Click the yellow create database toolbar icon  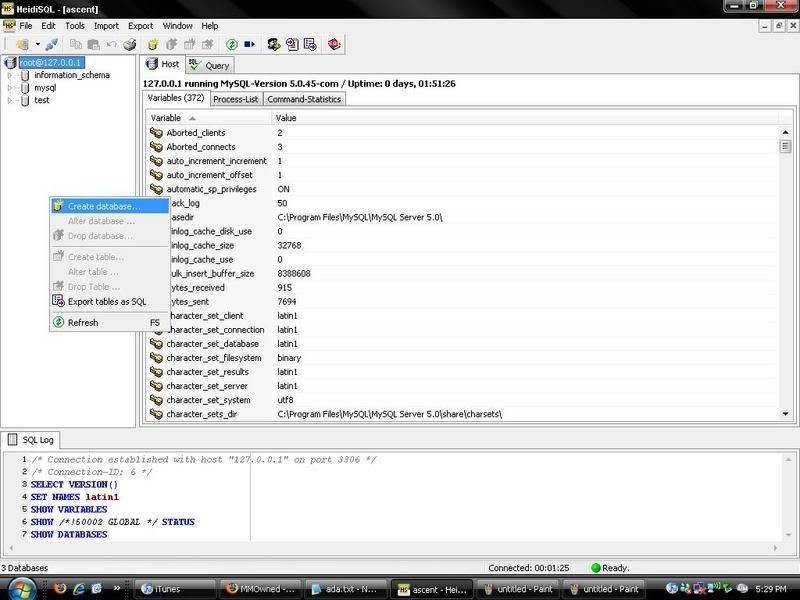point(153,44)
